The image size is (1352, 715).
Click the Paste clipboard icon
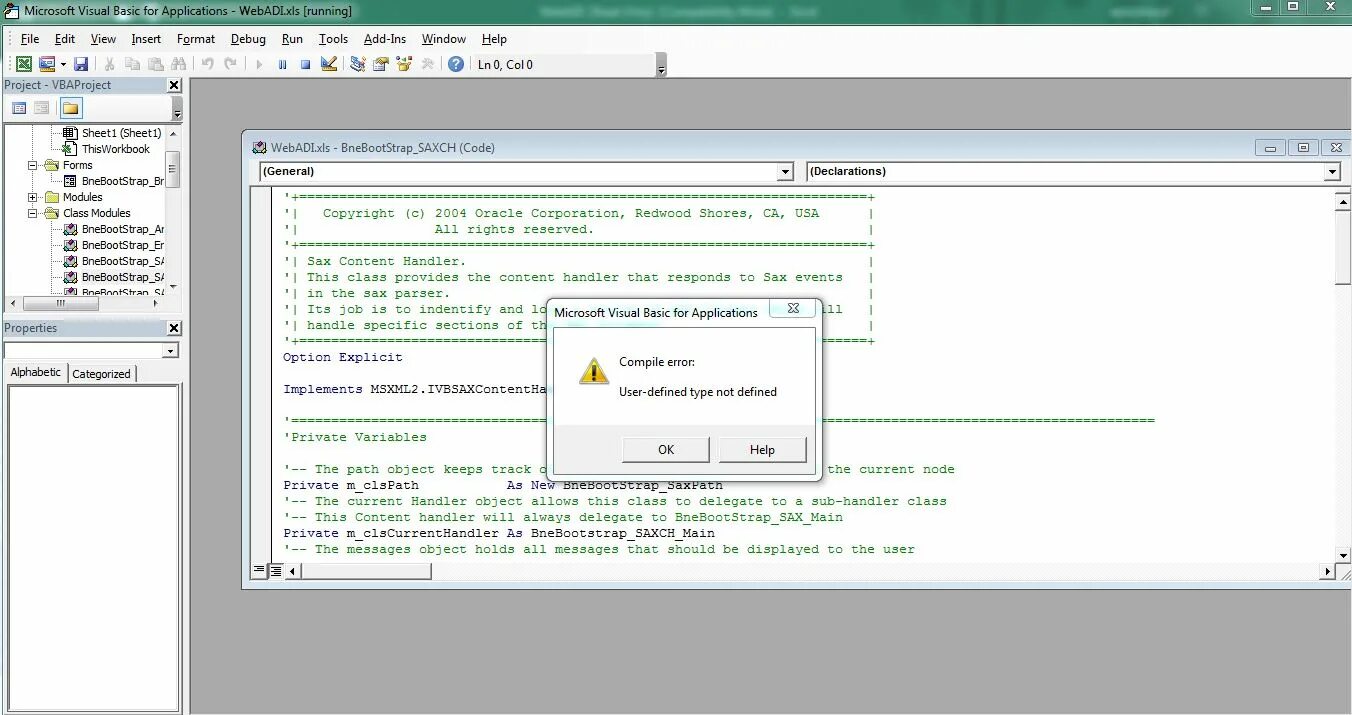155,64
